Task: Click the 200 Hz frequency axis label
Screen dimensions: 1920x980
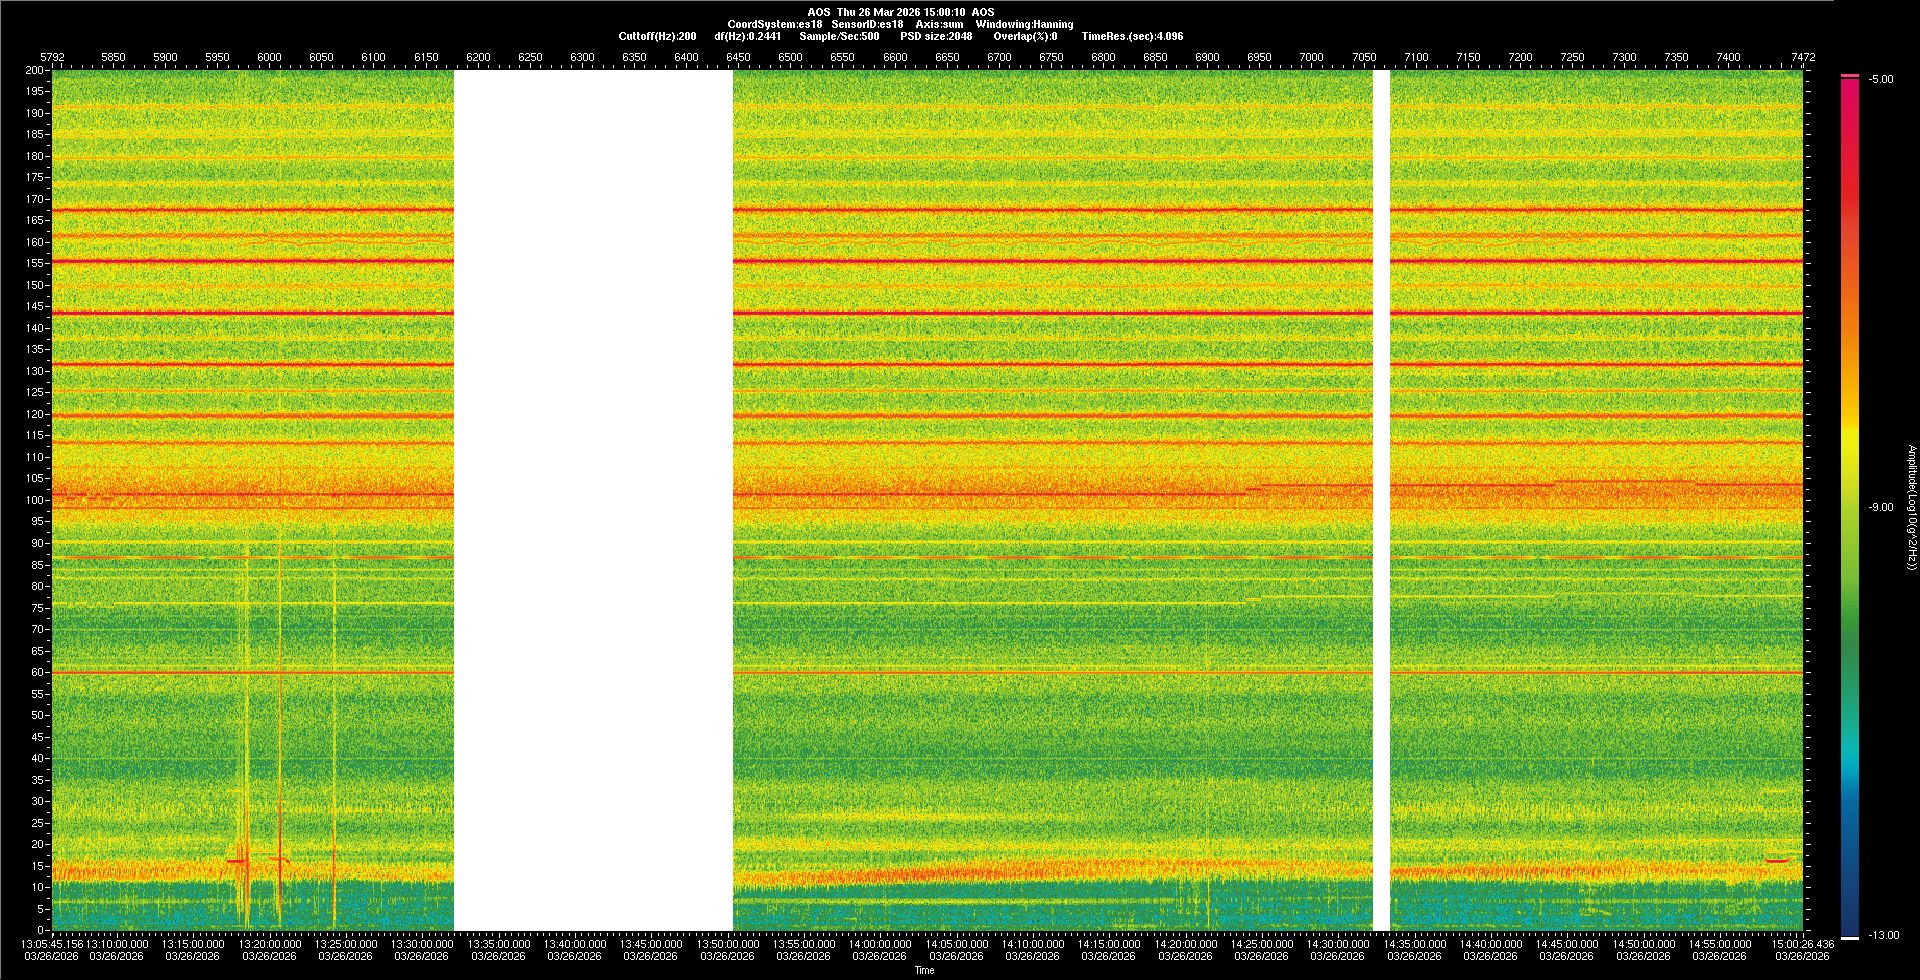Action: click(35, 71)
